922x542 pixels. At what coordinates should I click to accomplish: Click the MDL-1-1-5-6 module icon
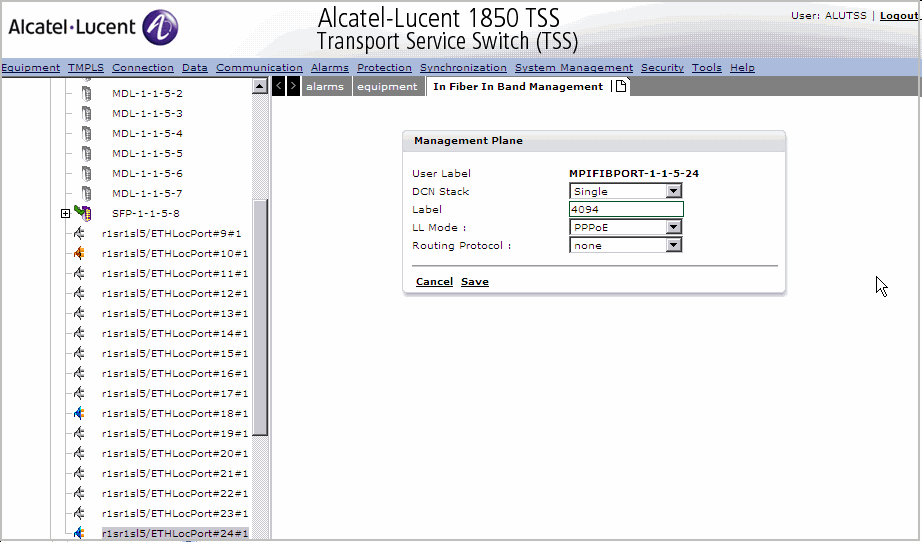pyautogui.click(x=86, y=173)
